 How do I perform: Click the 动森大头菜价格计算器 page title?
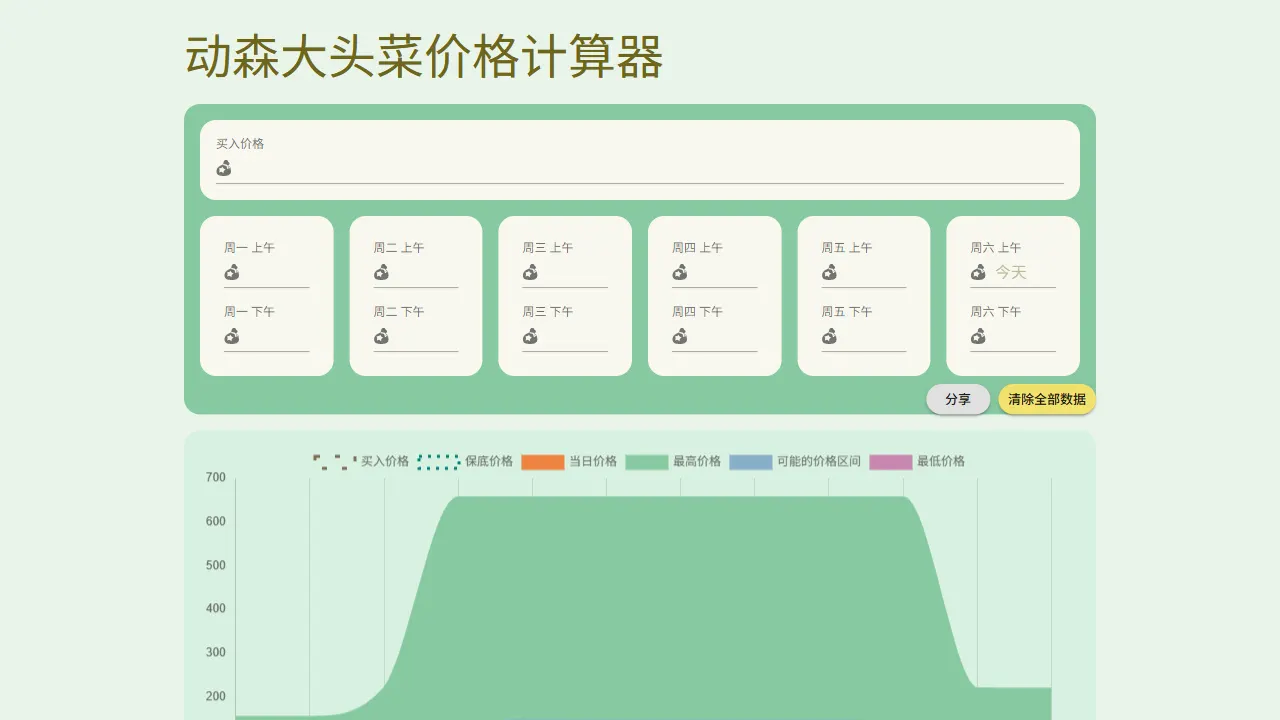[425, 56]
